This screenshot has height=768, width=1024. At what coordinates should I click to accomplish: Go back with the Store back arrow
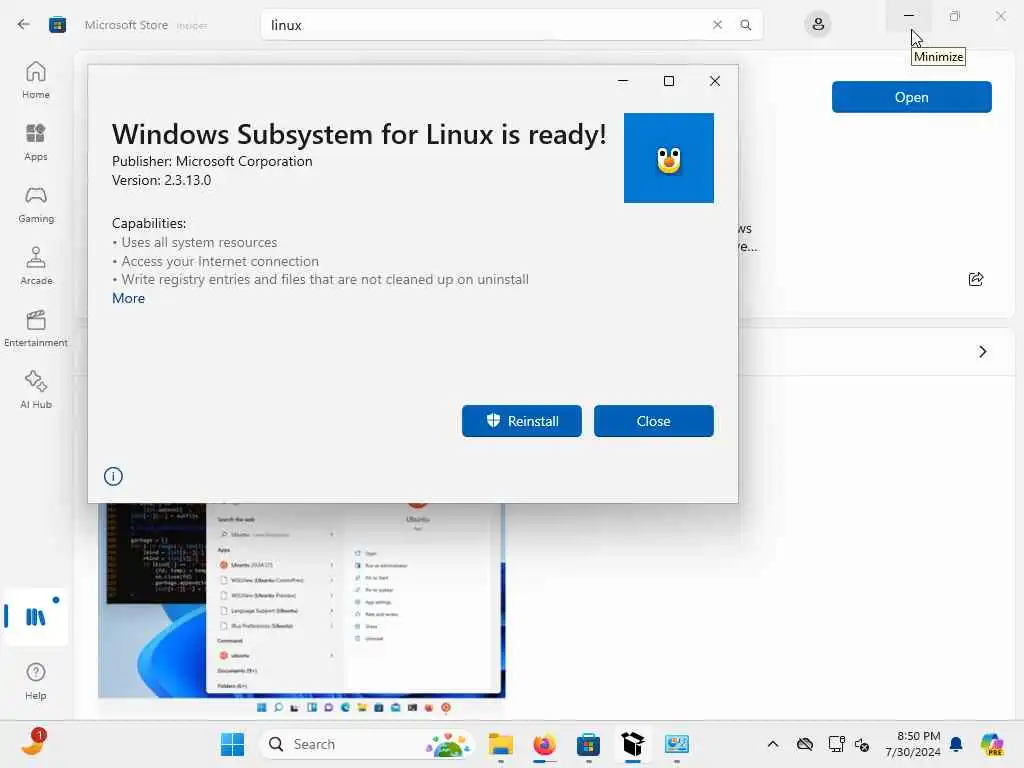(24, 25)
